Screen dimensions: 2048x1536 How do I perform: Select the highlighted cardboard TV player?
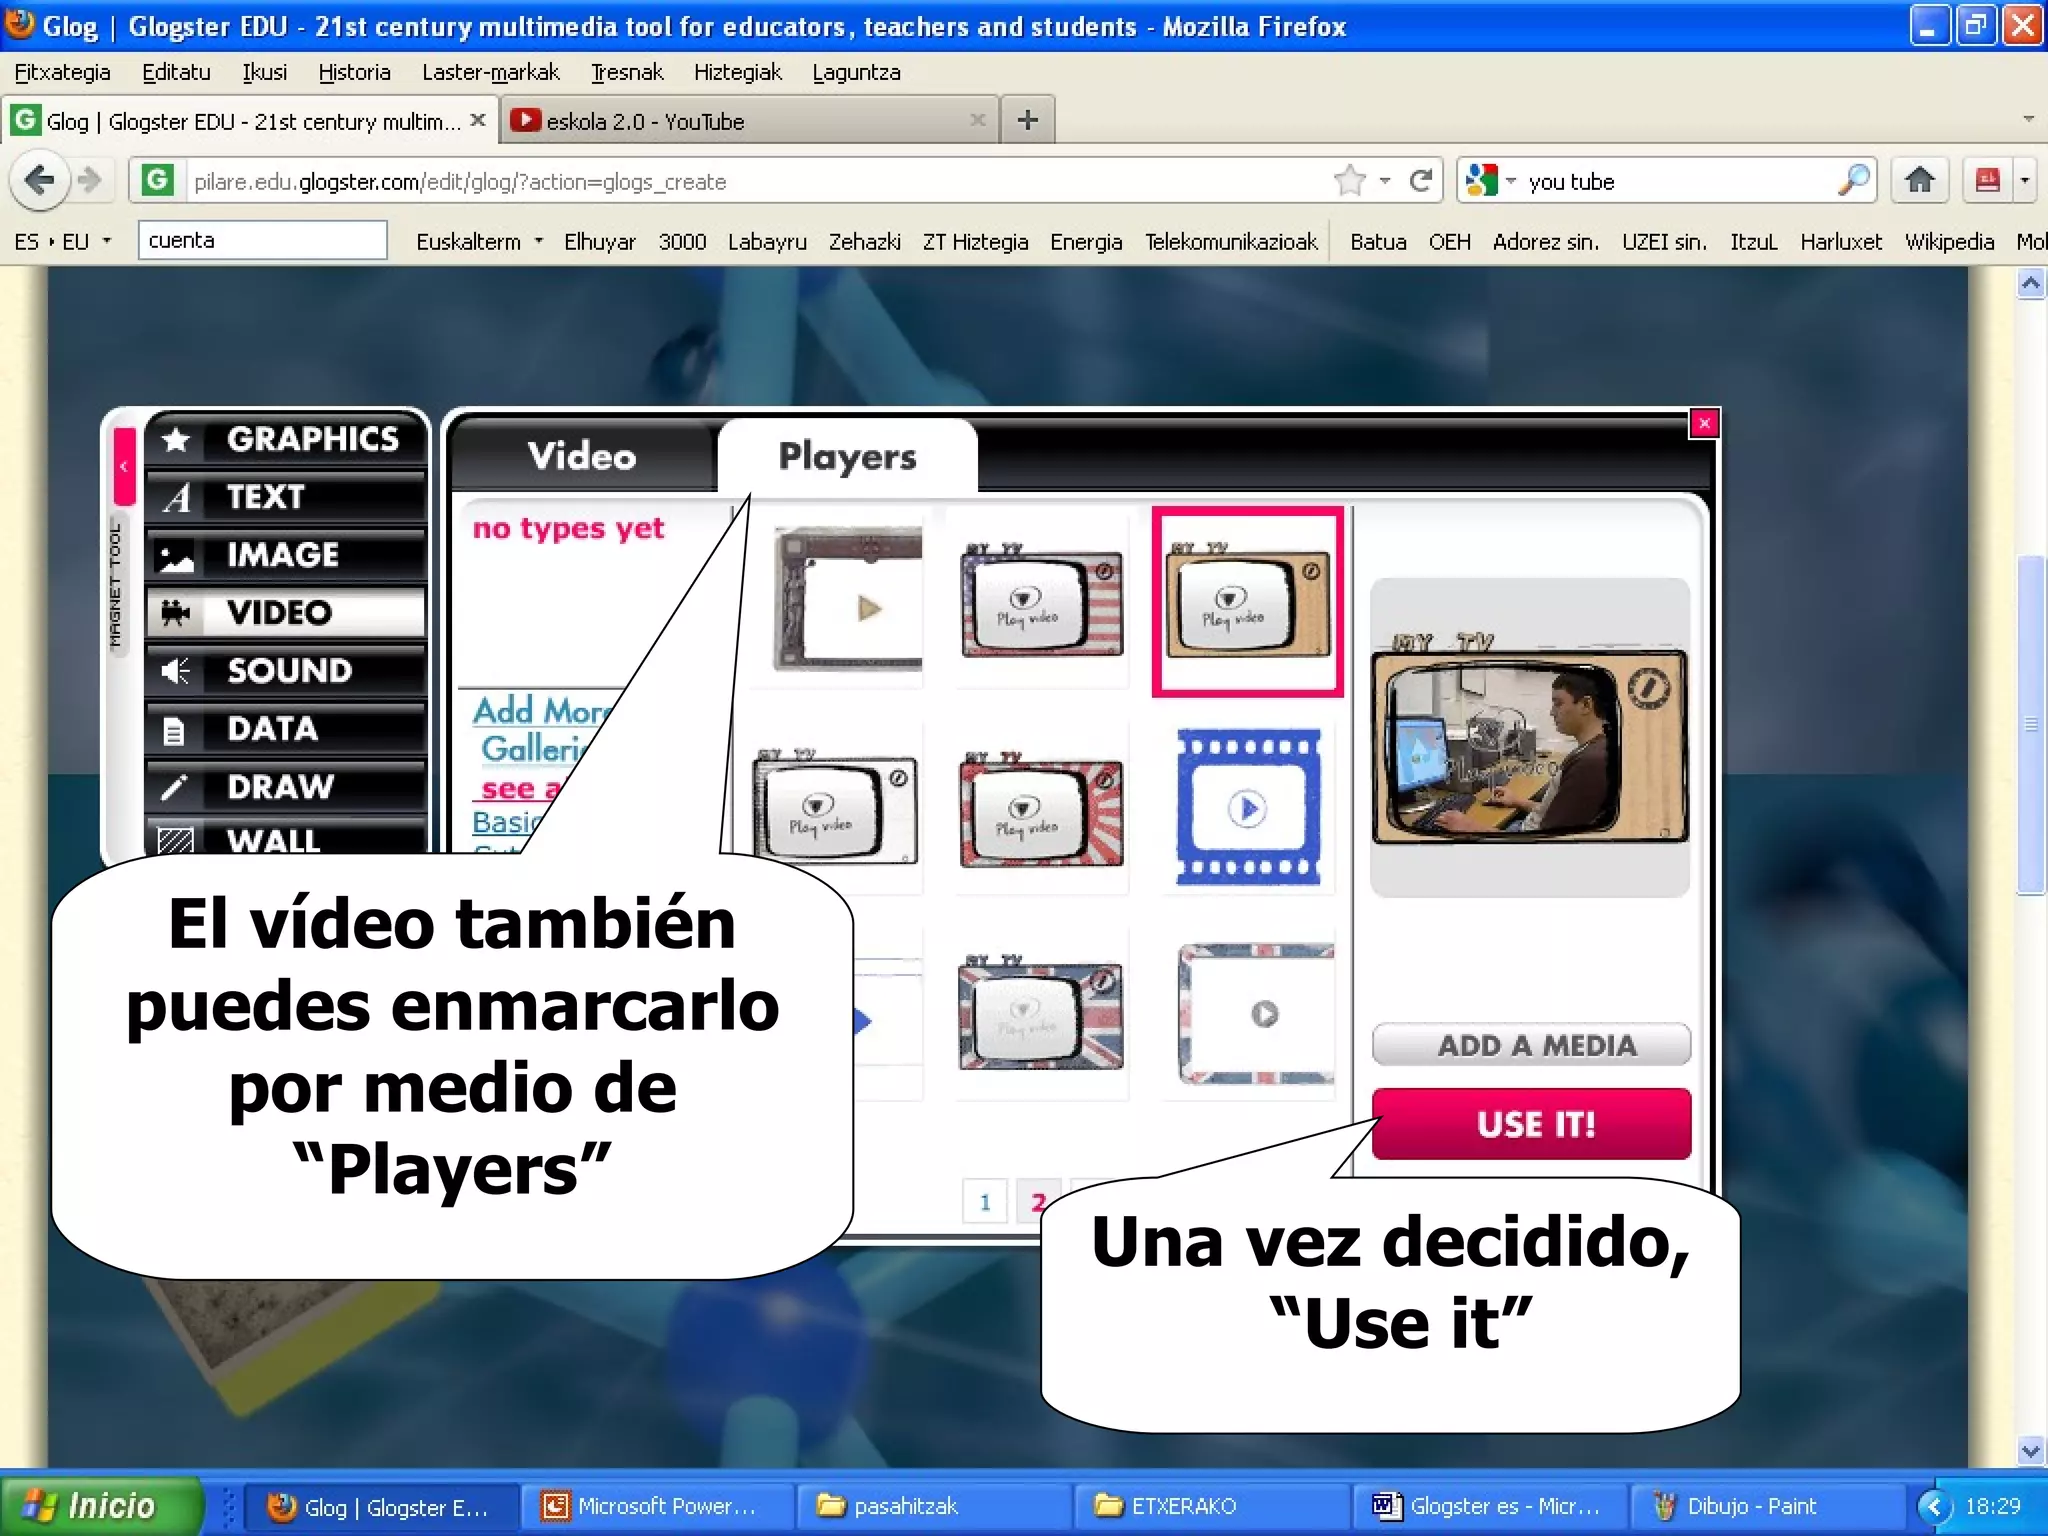pos(1247,600)
